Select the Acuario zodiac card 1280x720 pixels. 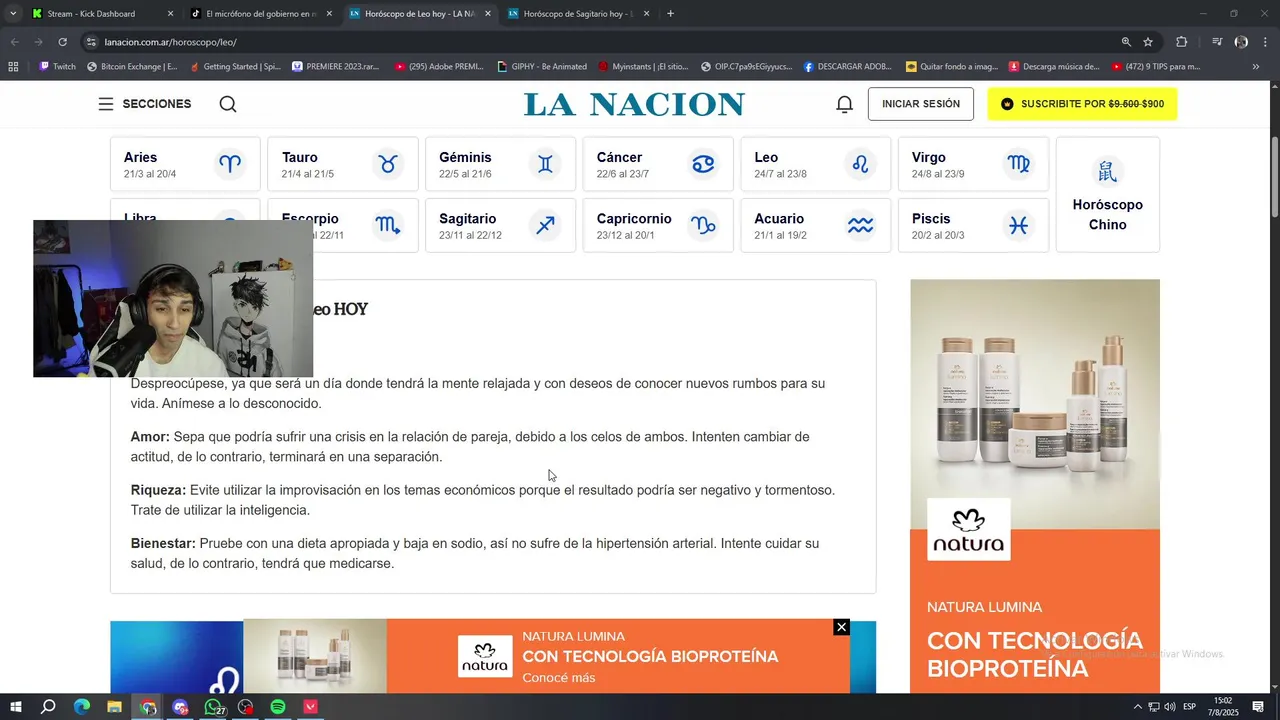pyautogui.click(x=815, y=225)
